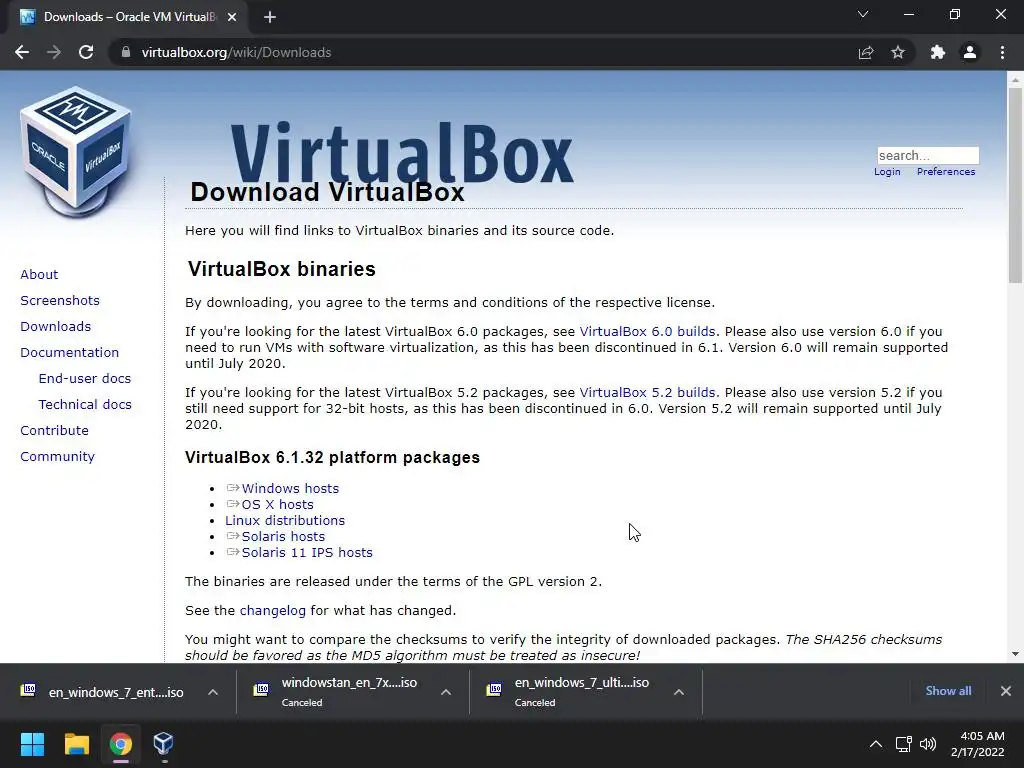The height and width of the screenshot is (768, 1024).
Task: Click the ISO file icon of en_windows_7_ulti
Action: tap(494, 690)
